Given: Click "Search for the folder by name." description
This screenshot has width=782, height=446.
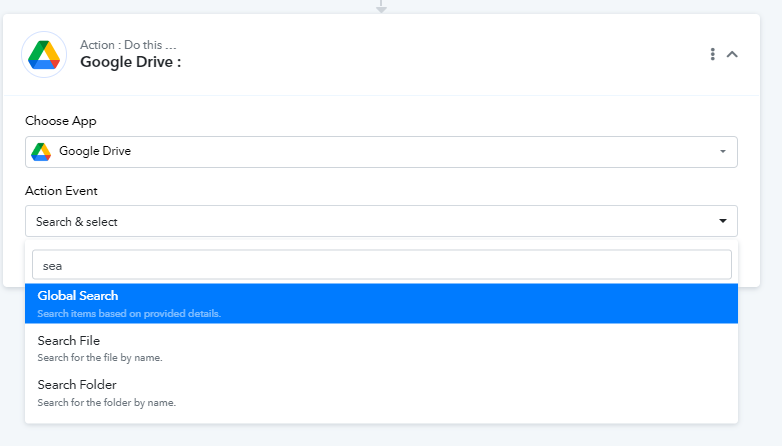Looking at the screenshot, I should pos(107,403).
